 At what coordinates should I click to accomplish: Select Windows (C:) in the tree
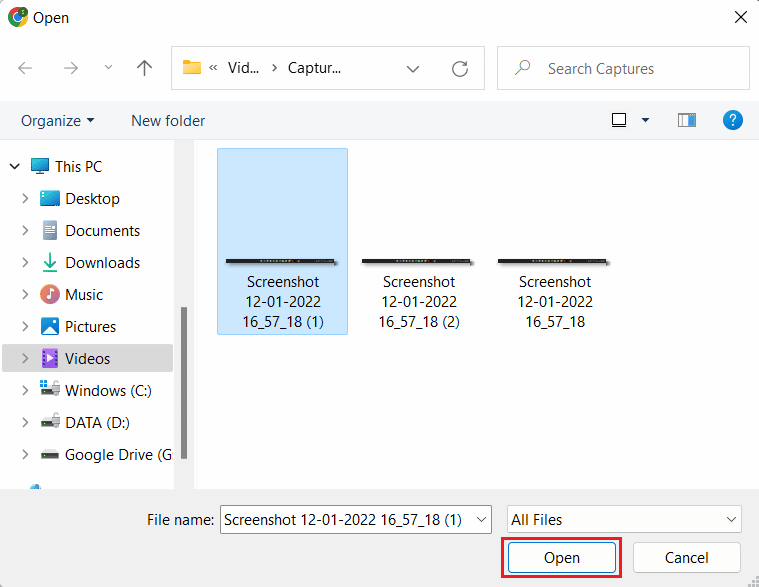coord(108,390)
